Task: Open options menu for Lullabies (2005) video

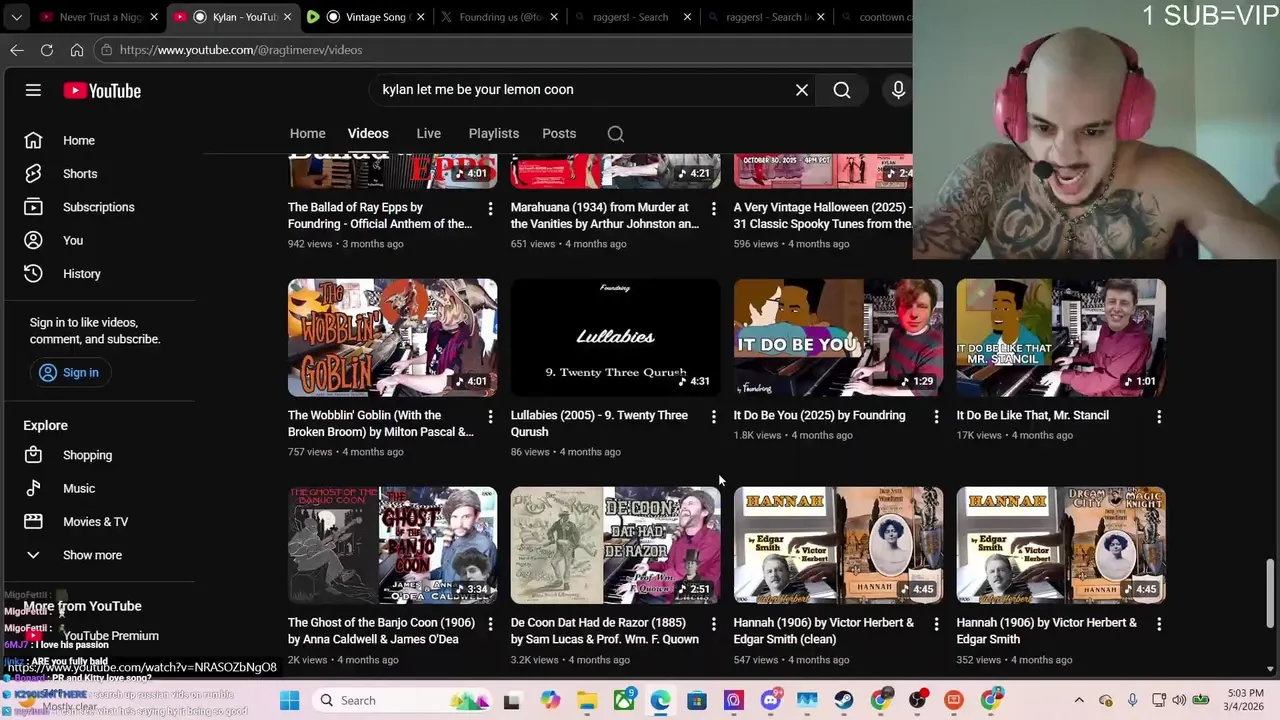Action: point(713,416)
